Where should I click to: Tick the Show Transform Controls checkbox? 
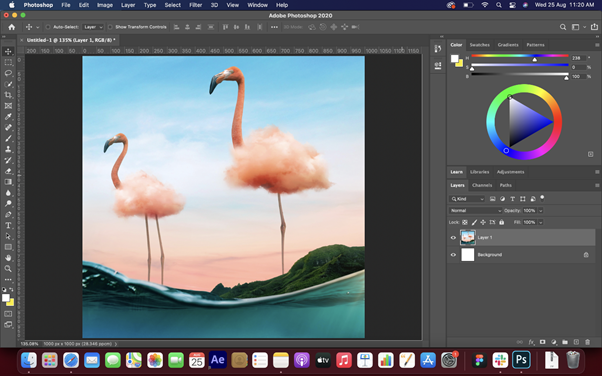(x=110, y=27)
